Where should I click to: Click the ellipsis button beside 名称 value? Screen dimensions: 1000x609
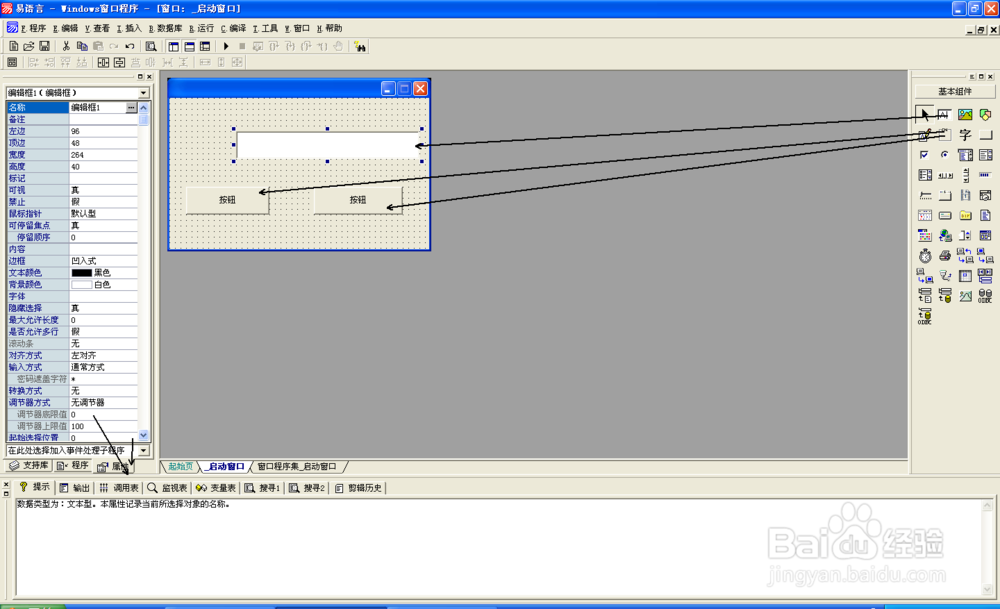pos(131,107)
